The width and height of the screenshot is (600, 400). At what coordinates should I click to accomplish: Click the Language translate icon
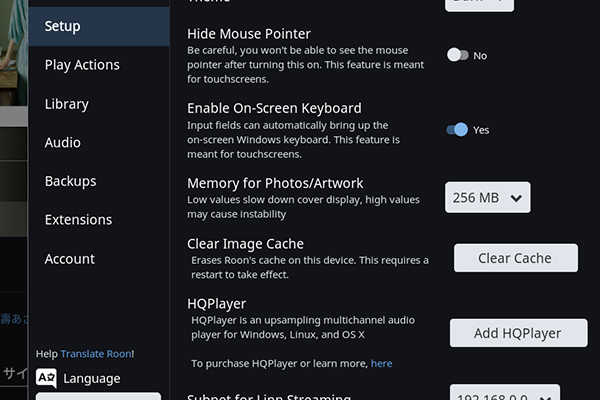click(46, 378)
